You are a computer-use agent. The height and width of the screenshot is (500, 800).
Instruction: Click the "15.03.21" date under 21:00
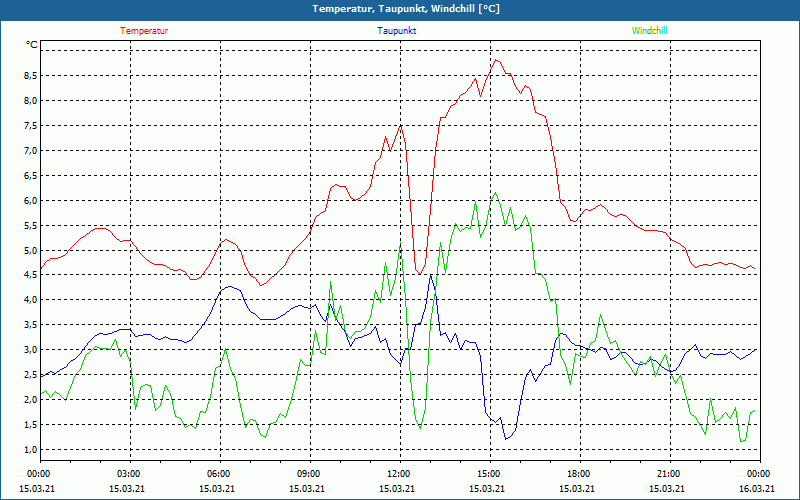667,488
